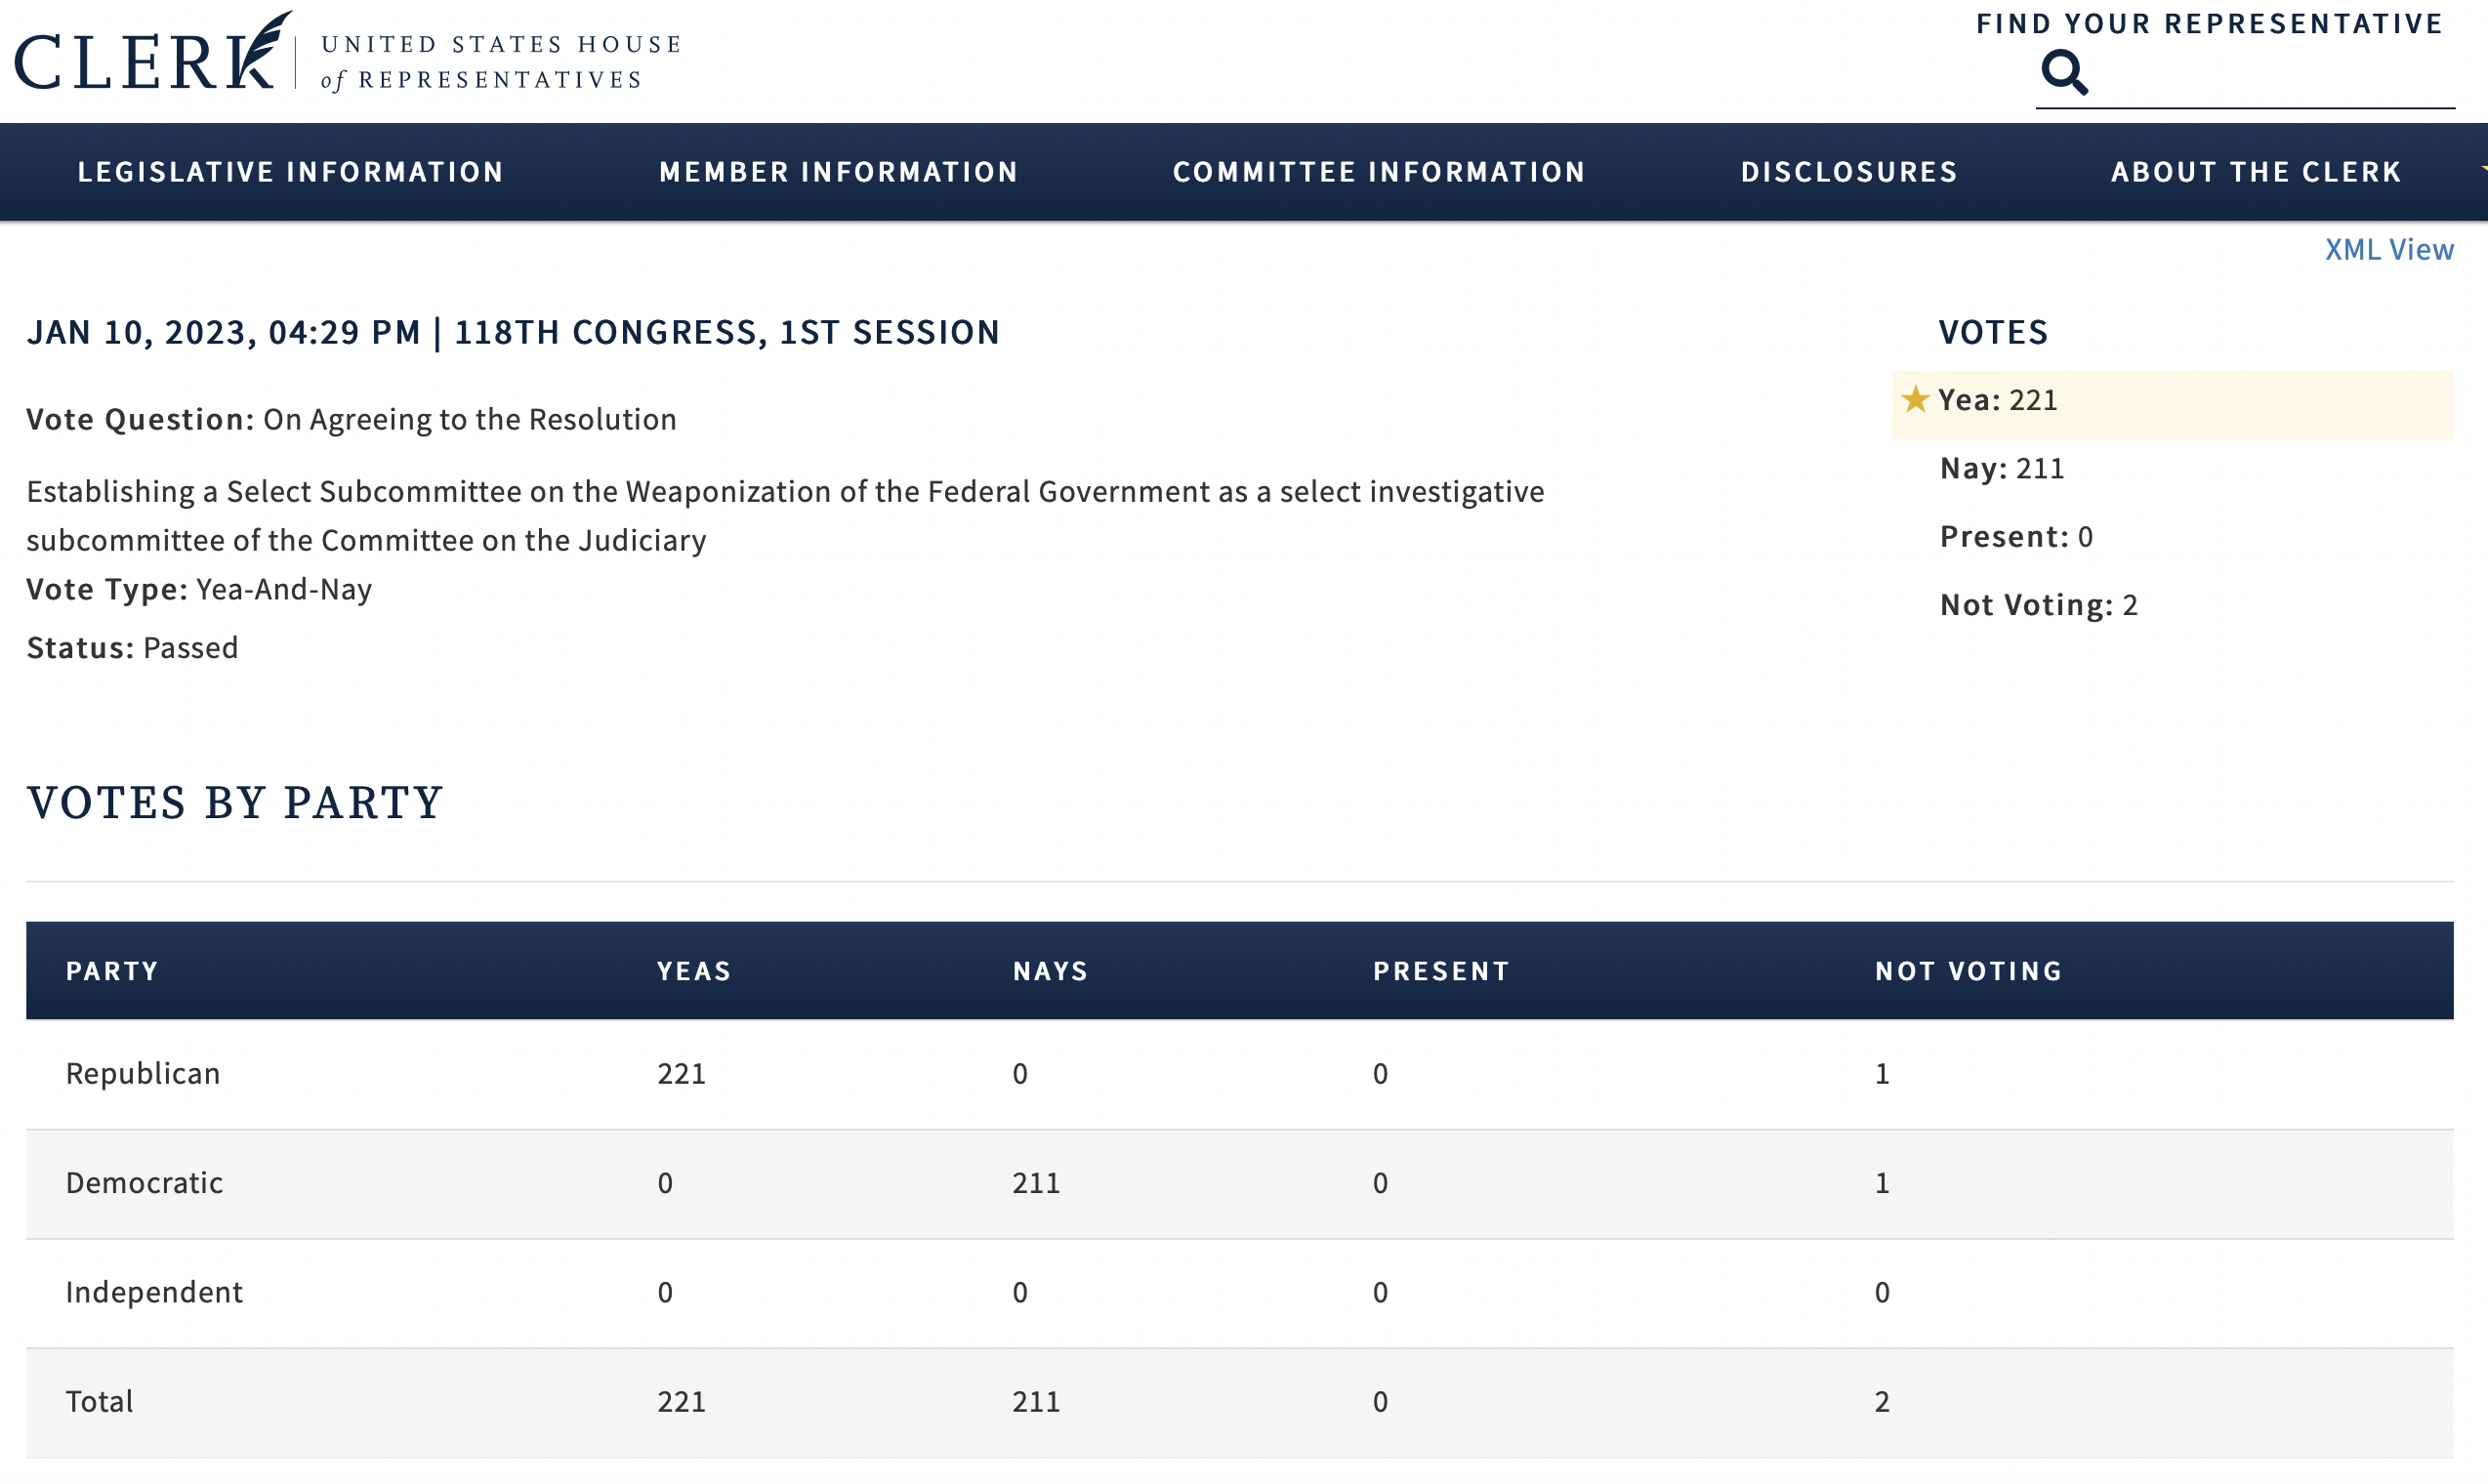Screen dimensions: 2488x1484
Task: Select the Present: 0 vote filter
Action: (2016, 537)
